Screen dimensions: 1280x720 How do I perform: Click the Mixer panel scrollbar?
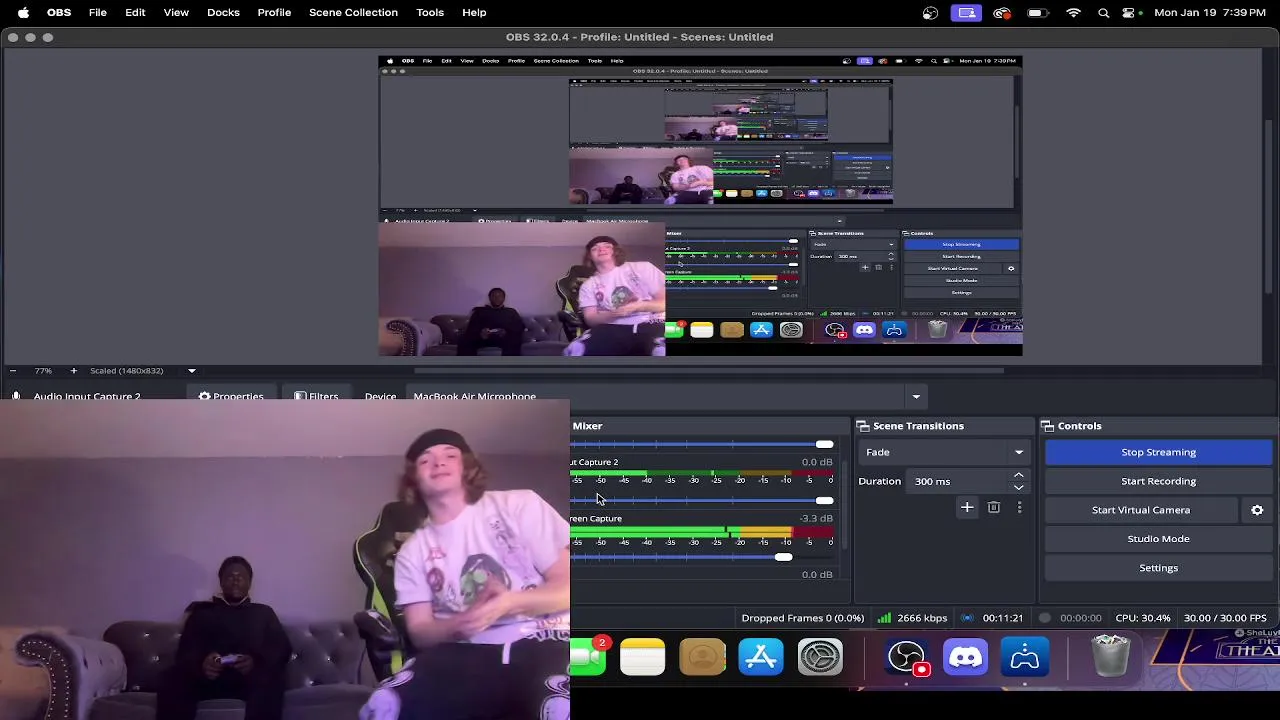point(845,505)
